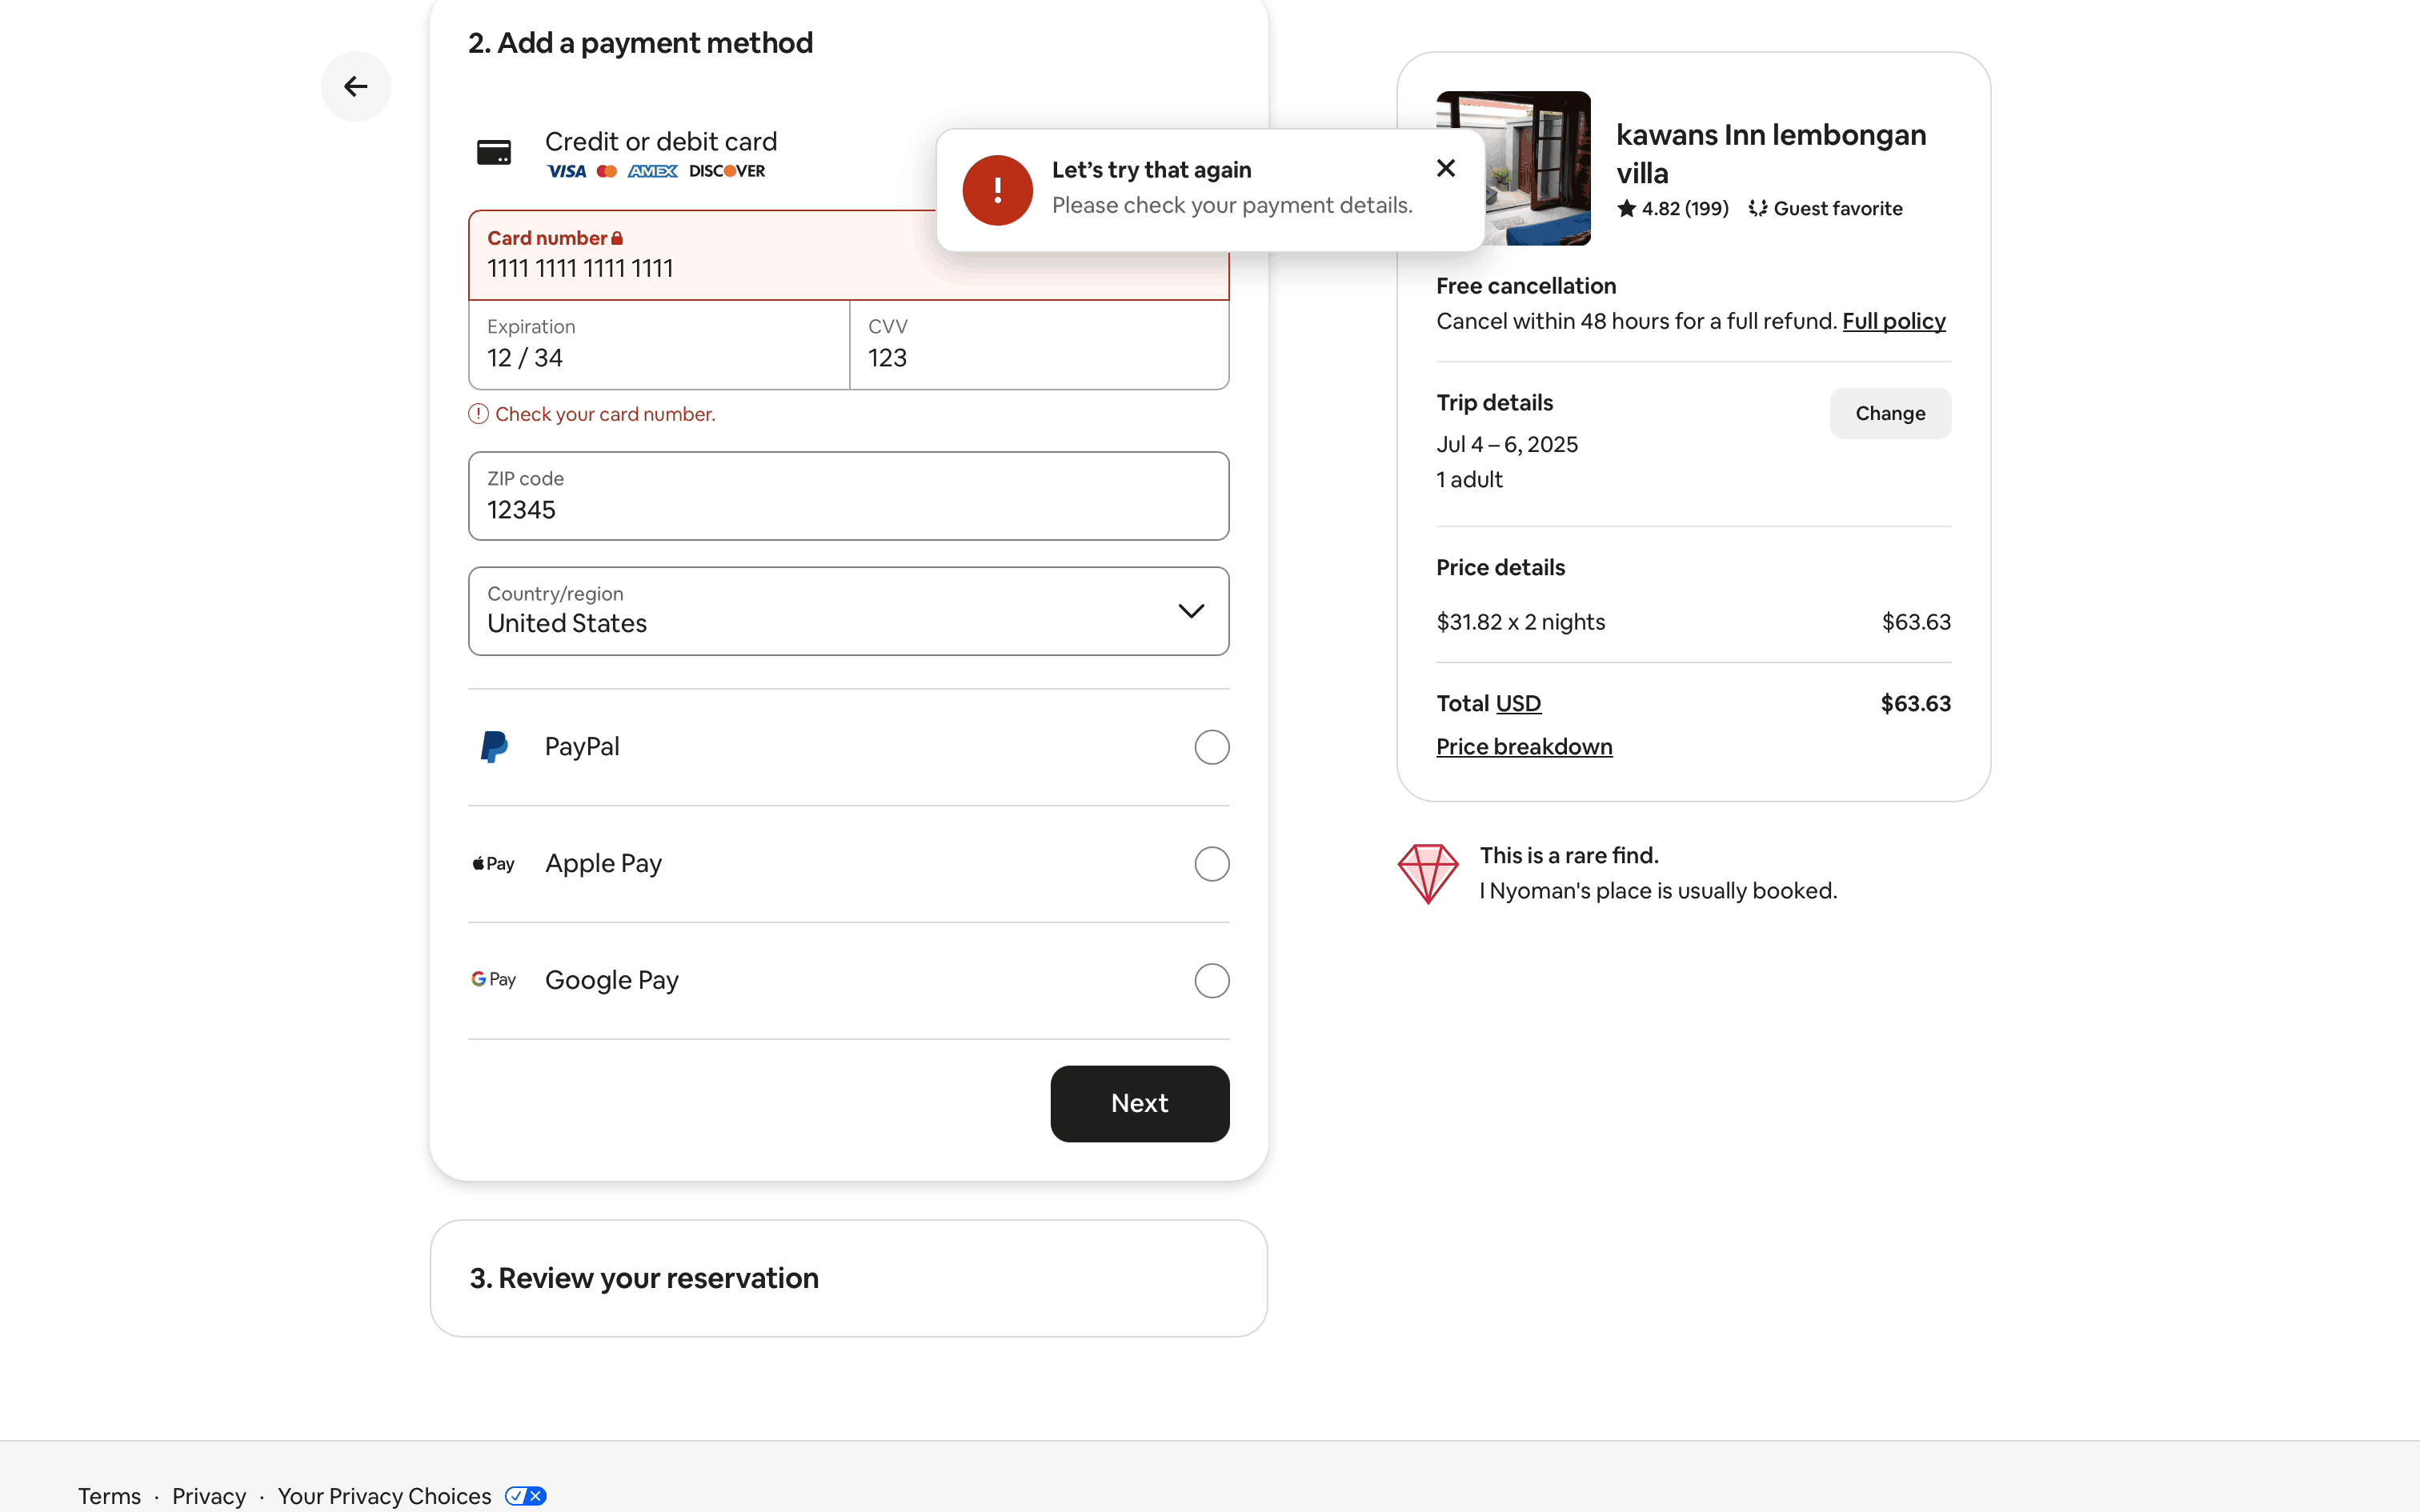The width and height of the screenshot is (2420, 1512).
Task: Select the Apple Pay radio button
Action: 1211,864
